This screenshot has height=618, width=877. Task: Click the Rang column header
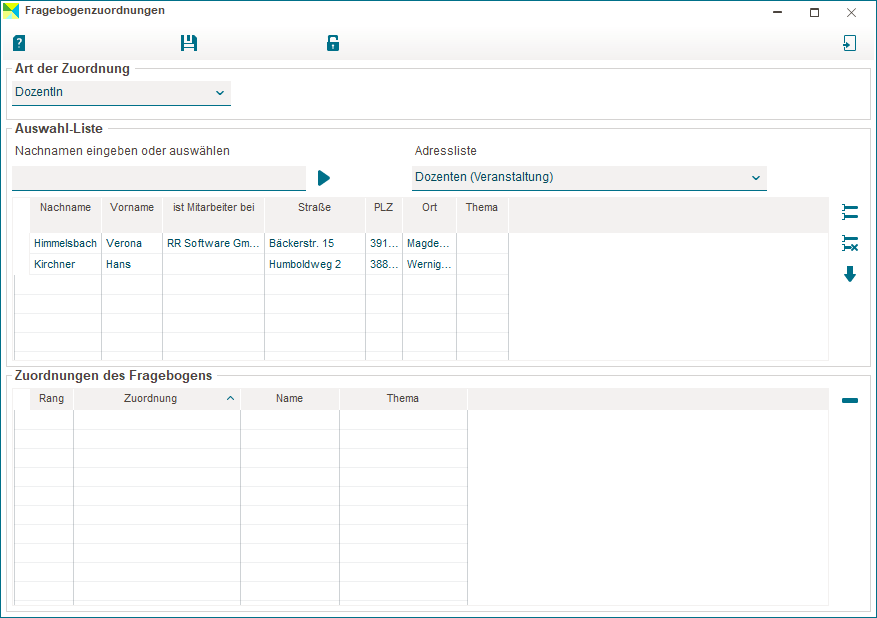[52, 398]
